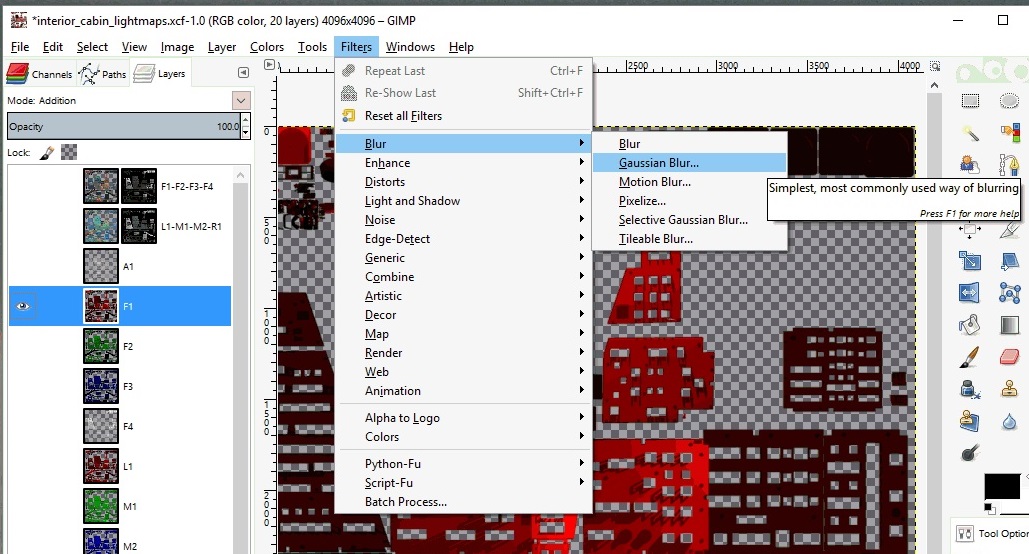Click Gaussian Blur in the Blur submenu
The image size is (1029, 554).
pos(658,163)
